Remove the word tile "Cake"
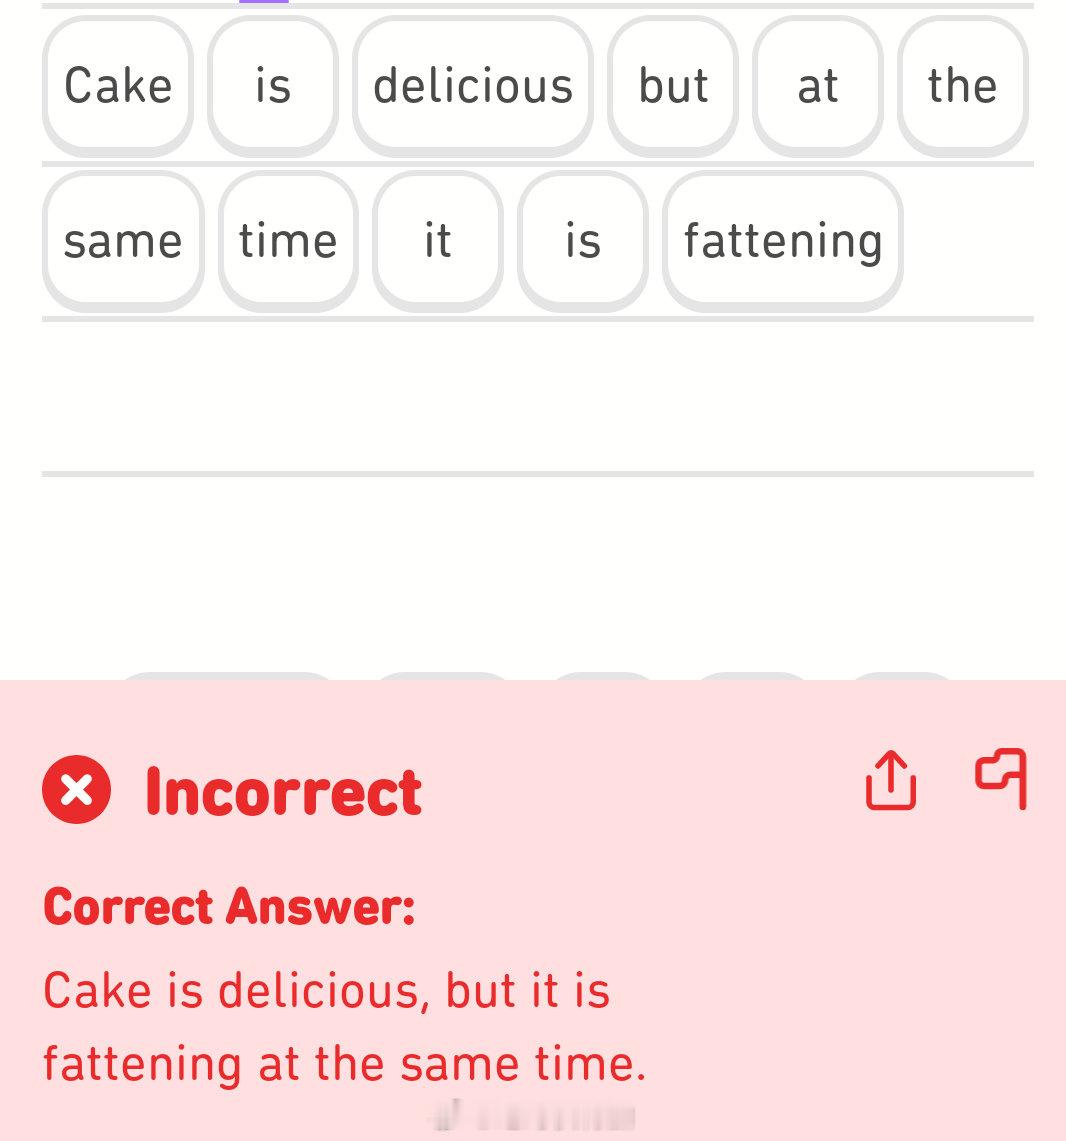The image size is (1066, 1141). (118, 86)
